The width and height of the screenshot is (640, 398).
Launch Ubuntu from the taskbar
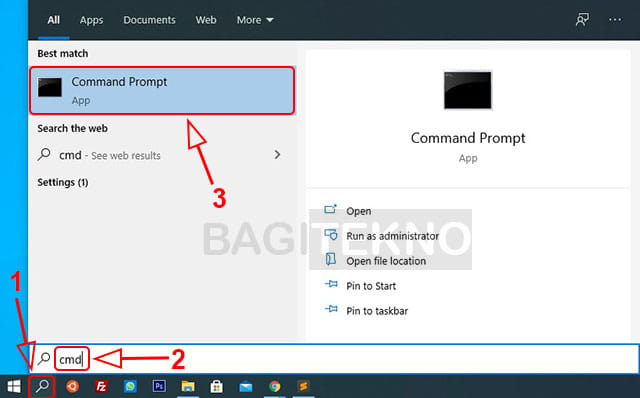[72, 386]
